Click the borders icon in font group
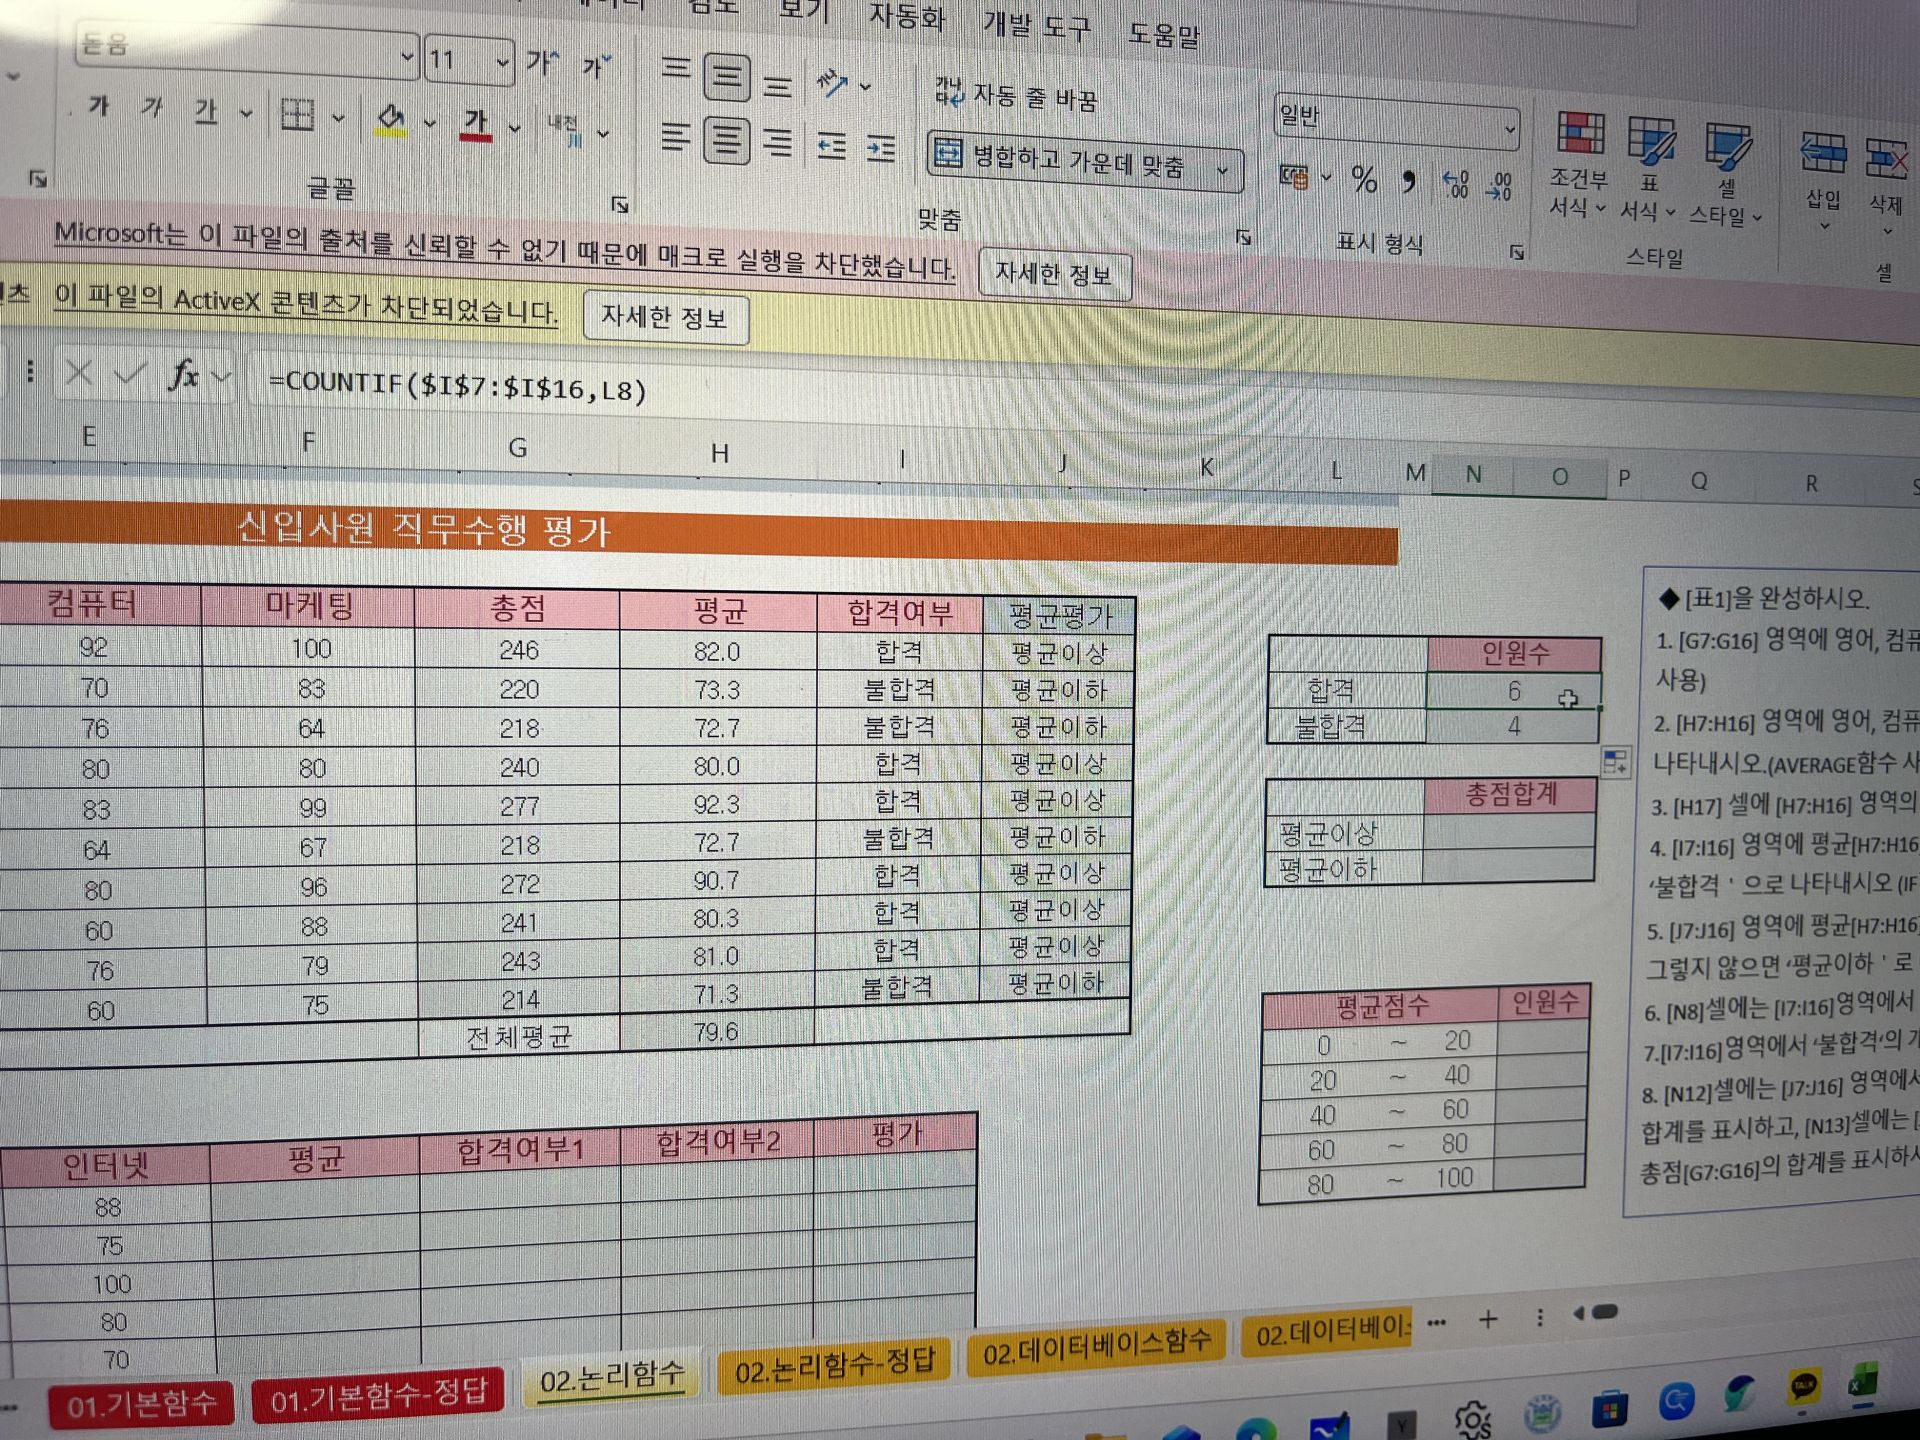The width and height of the screenshot is (1920, 1440). 297,114
